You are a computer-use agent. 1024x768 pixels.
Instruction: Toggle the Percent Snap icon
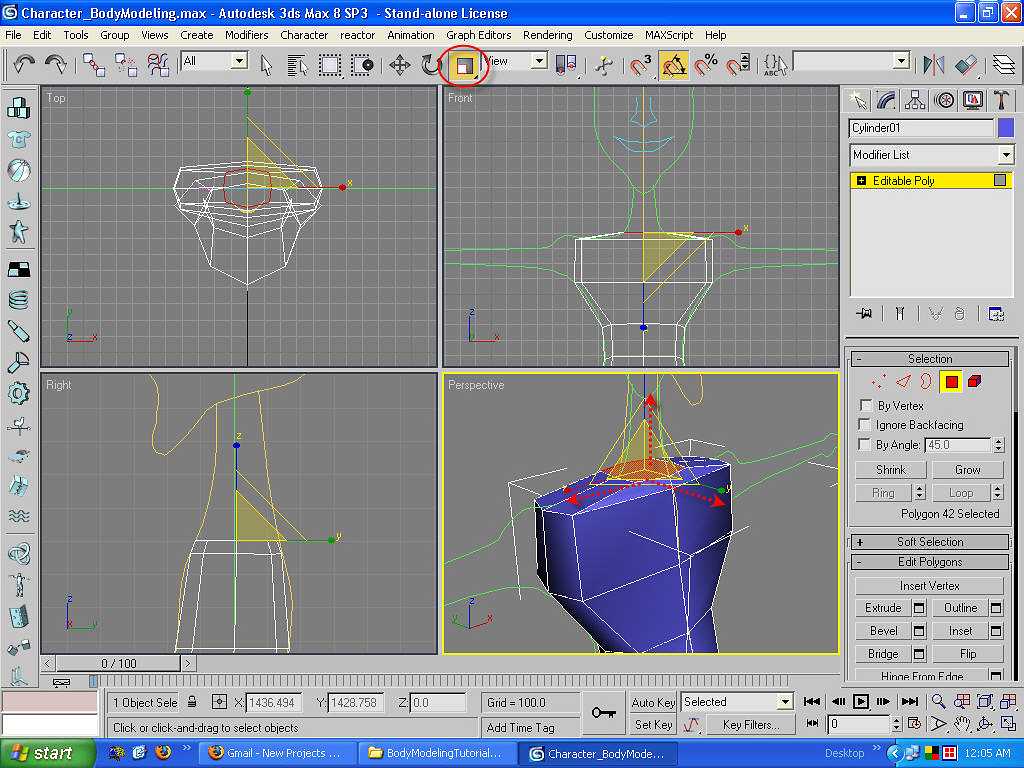click(x=705, y=65)
